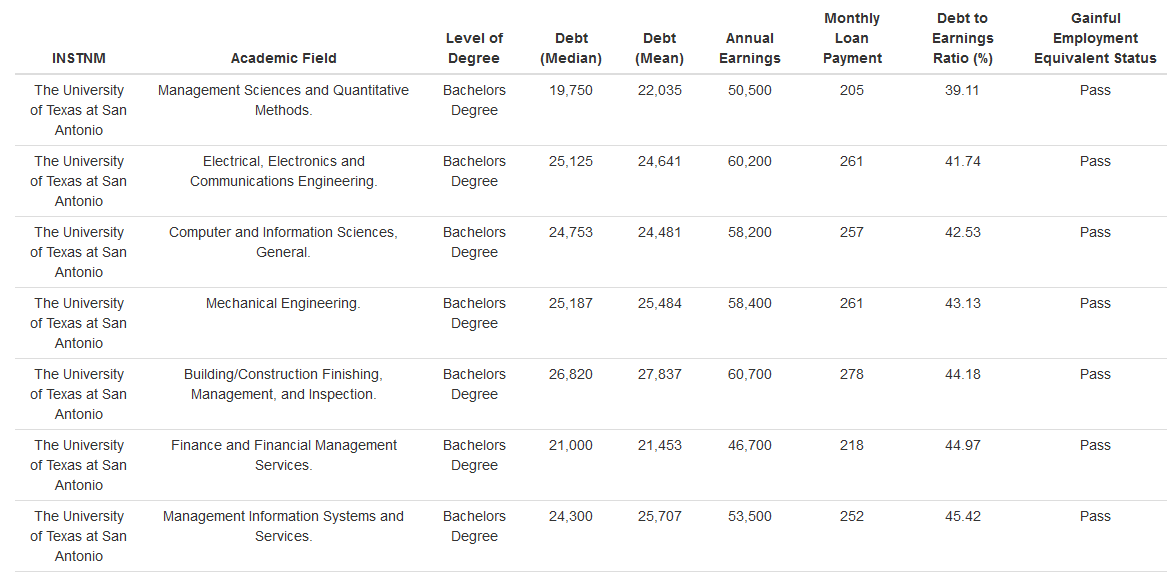Click Gainful Employment Equivalent Status header
Viewport: 1167px width, 575px height.
pos(1095,38)
